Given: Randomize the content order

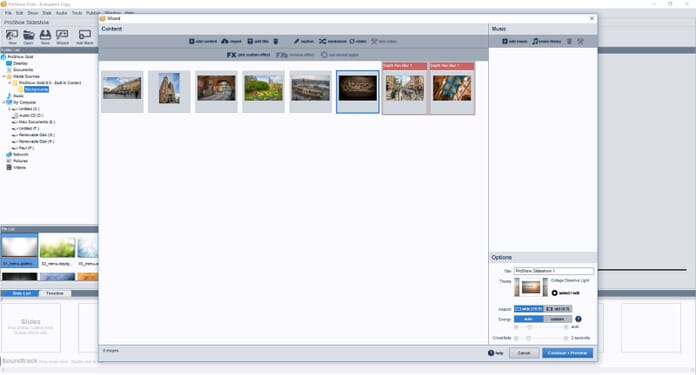Looking at the screenshot, I should pos(332,41).
